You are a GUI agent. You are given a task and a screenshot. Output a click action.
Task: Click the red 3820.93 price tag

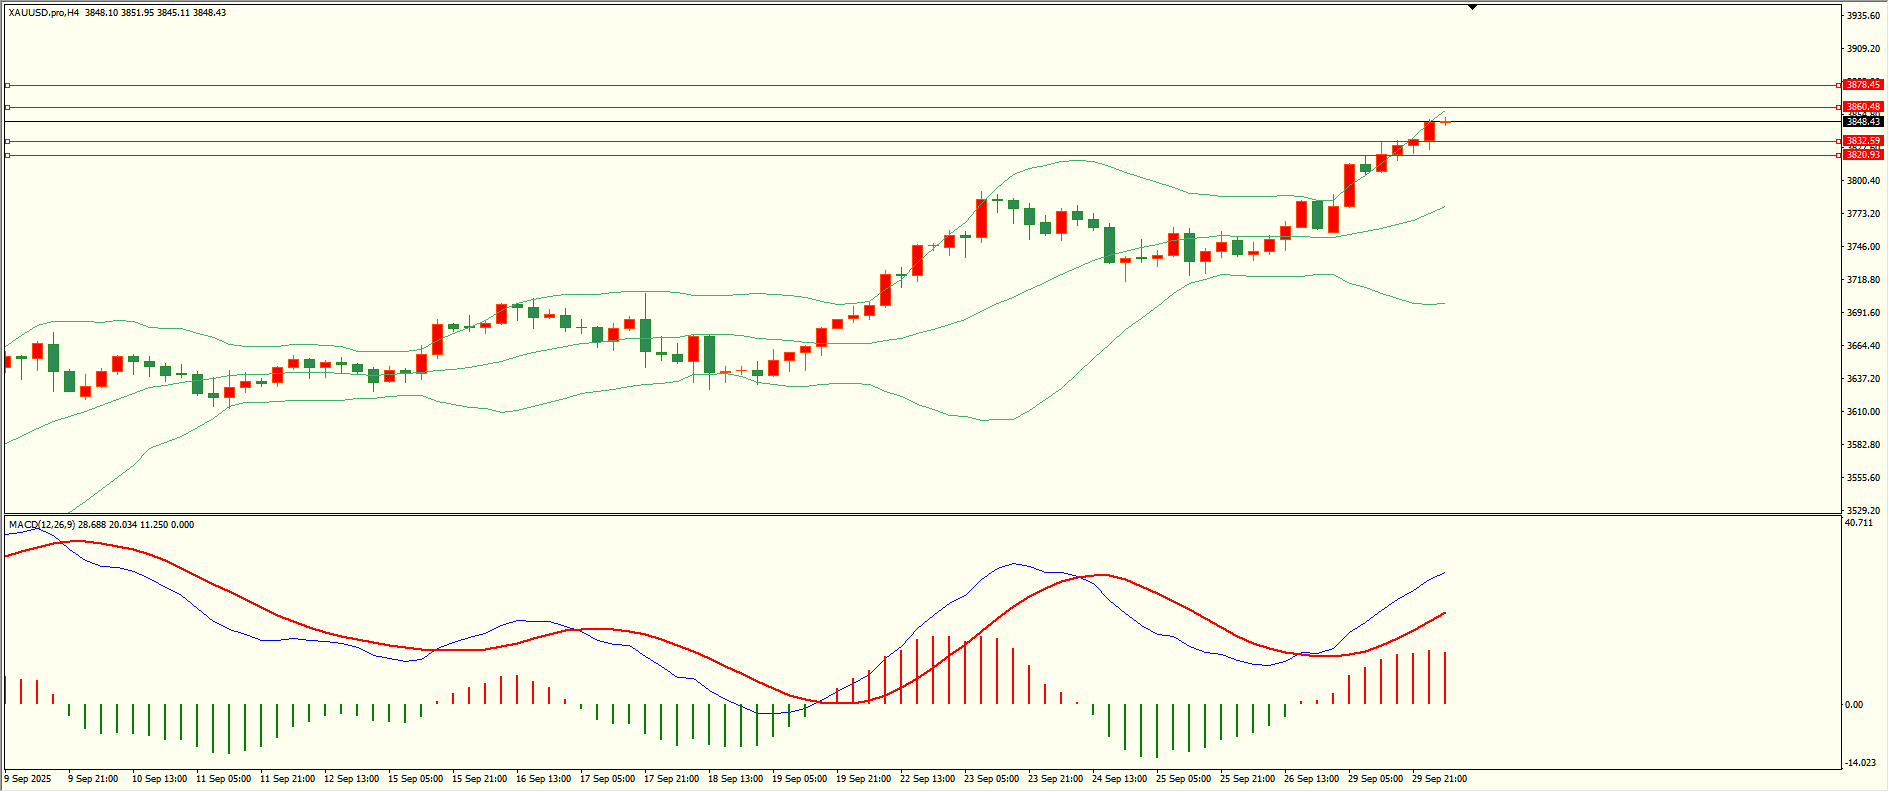(1863, 155)
